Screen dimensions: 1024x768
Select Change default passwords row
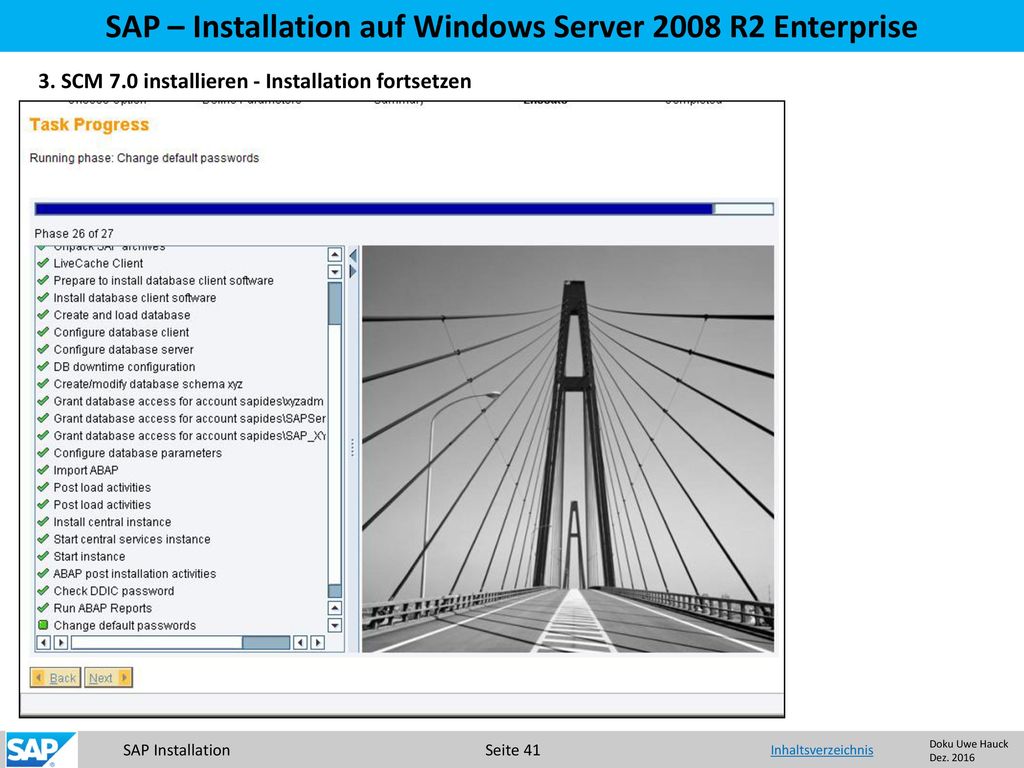[x=124, y=626]
